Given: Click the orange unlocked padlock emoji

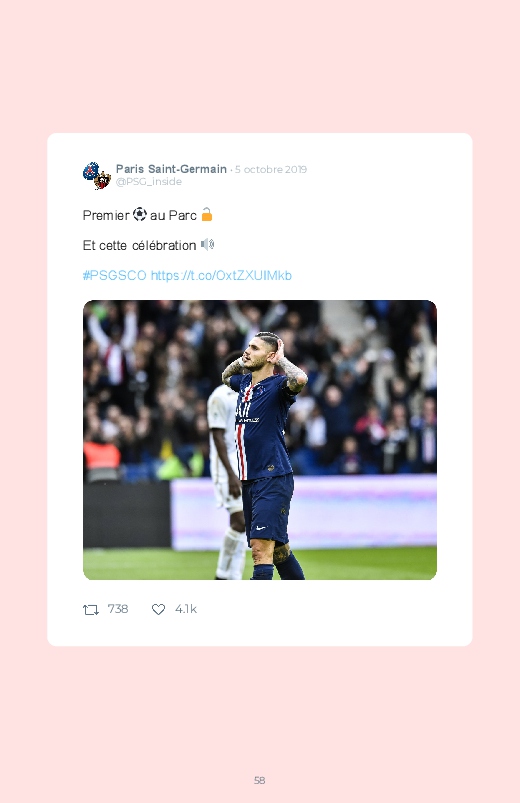Looking at the screenshot, I should click(x=206, y=214).
